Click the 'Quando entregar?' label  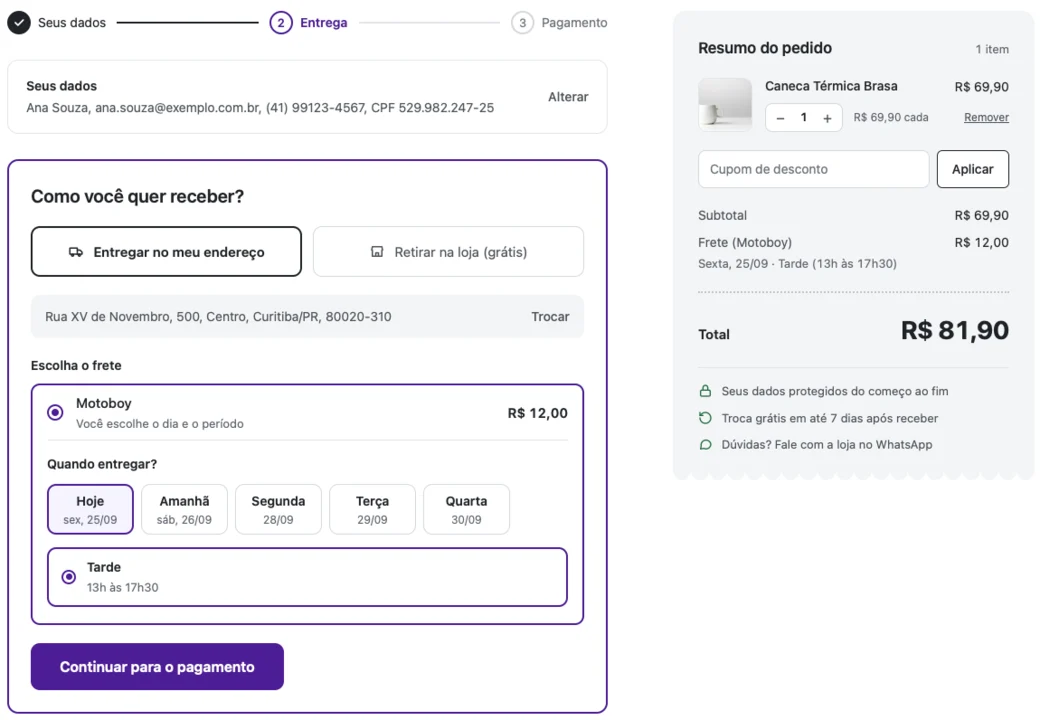(x=102, y=464)
